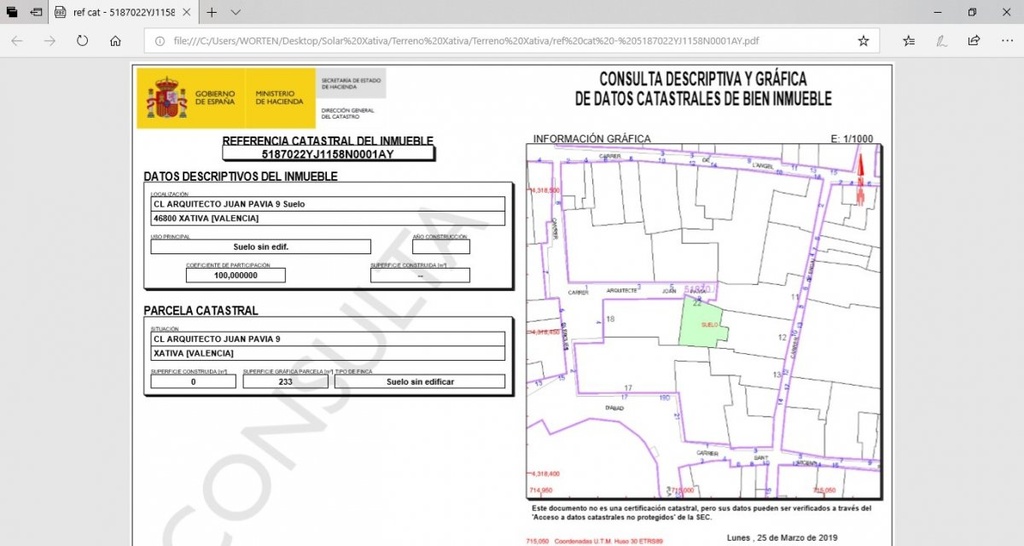Click cadastral reference 5187022YJ1158N0001AY
1024x546 pixels.
pyautogui.click(x=328, y=154)
